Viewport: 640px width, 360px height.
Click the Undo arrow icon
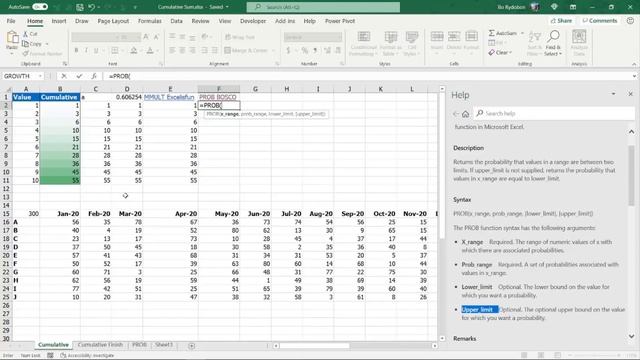coord(91,7)
